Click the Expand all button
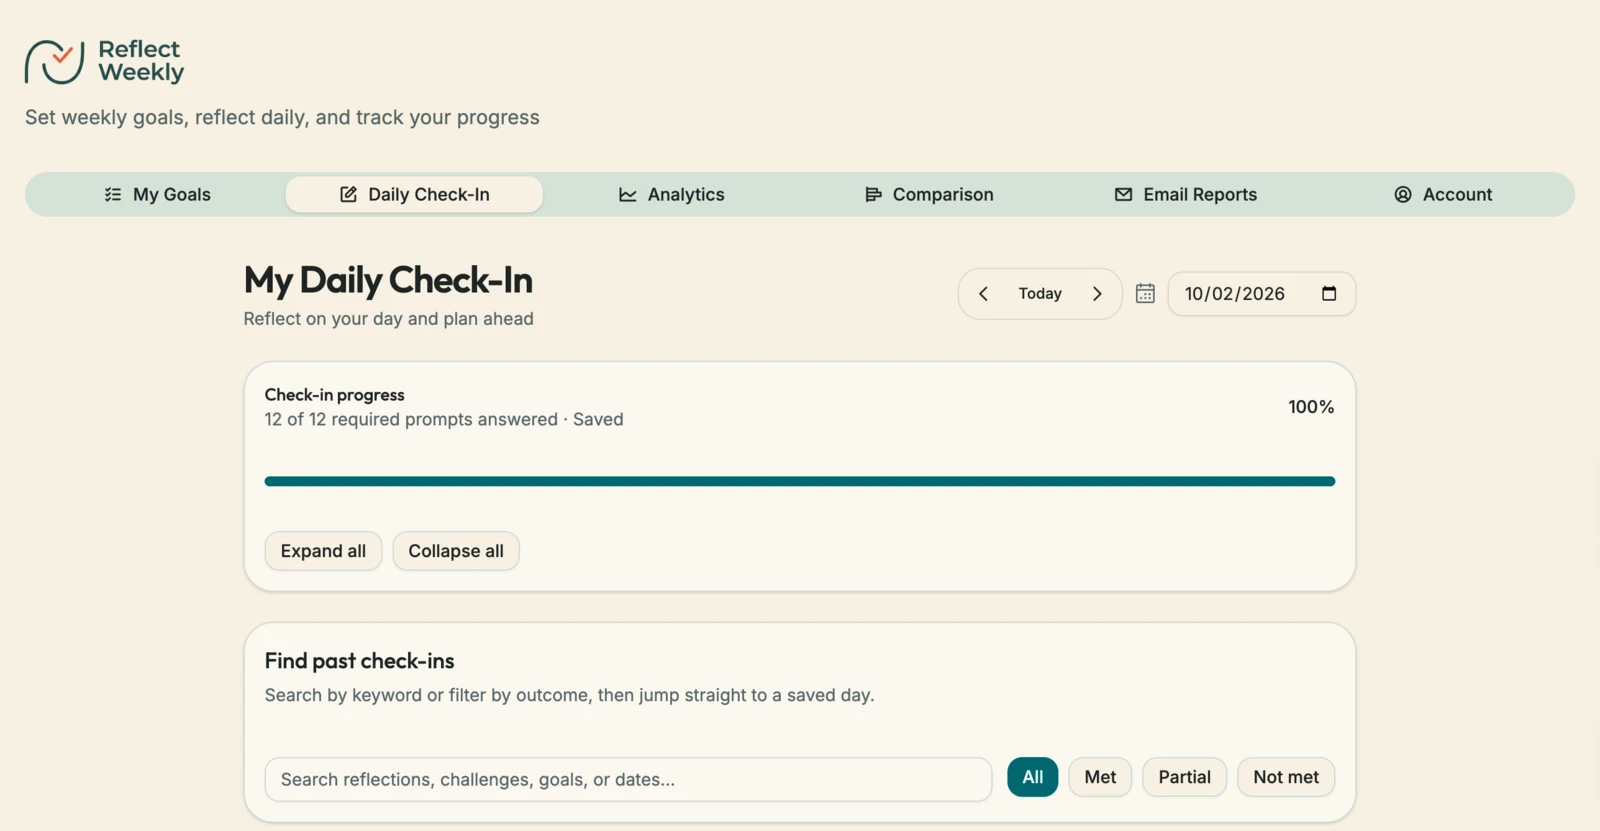 [323, 551]
